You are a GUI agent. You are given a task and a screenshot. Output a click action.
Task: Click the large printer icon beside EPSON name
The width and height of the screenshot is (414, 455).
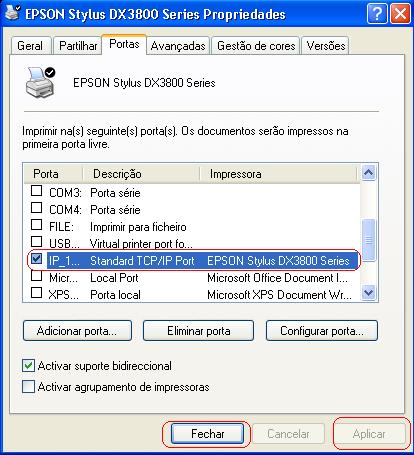(x=40, y=82)
